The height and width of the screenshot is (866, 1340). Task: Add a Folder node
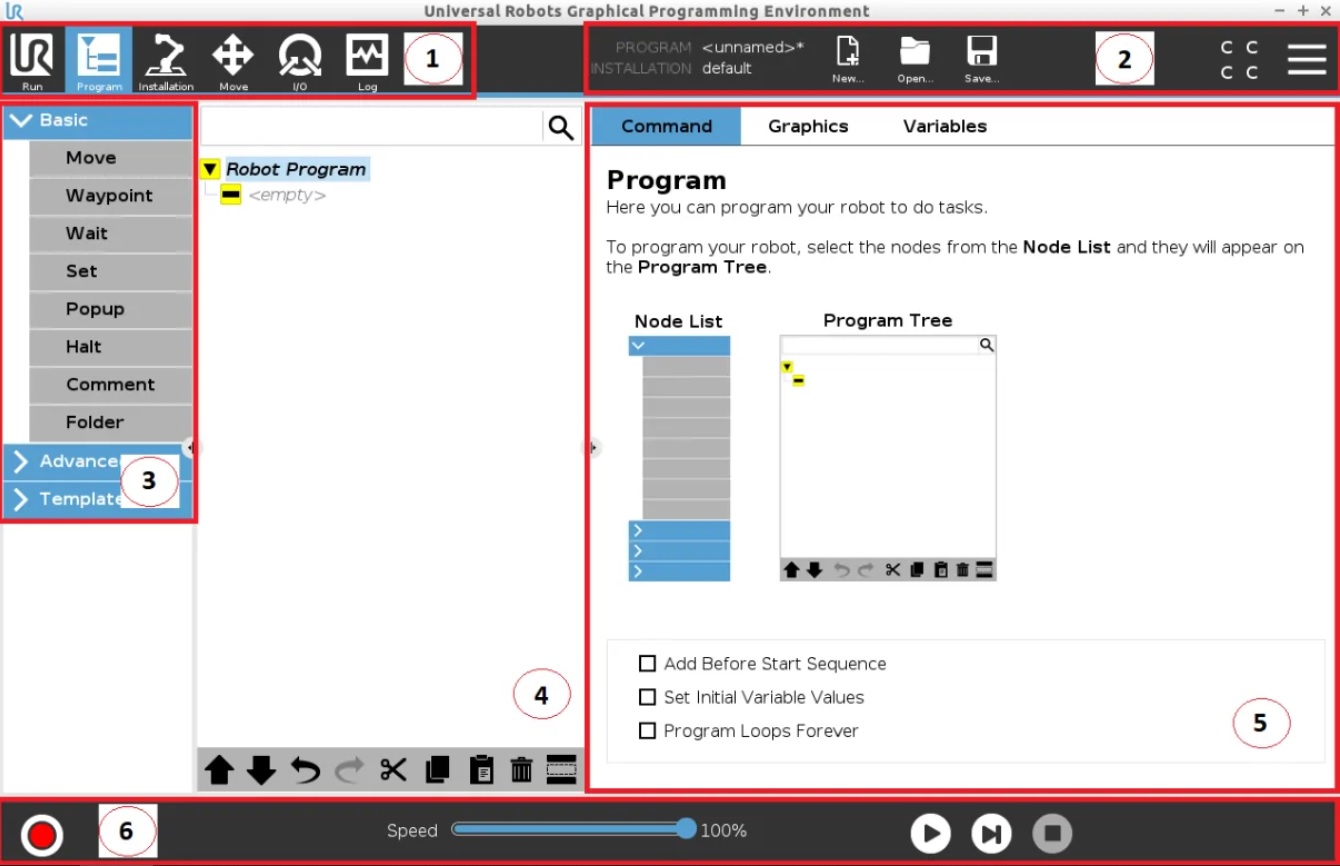pyautogui.click(x=111, y=422)
